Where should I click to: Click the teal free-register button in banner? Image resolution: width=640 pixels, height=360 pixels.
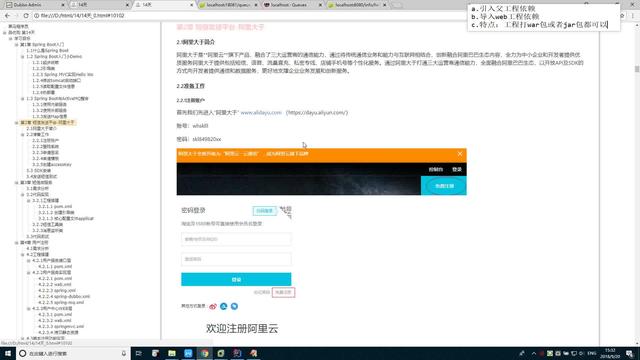[444, 186]
